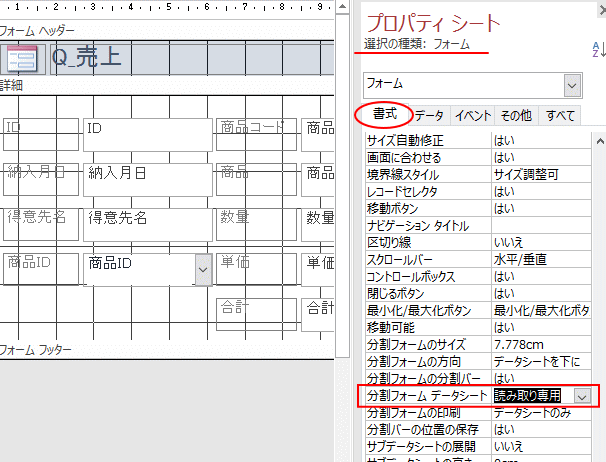Click the ナビゲーション タイトル empty value field
606x462 pixels.
pos(541,225)
